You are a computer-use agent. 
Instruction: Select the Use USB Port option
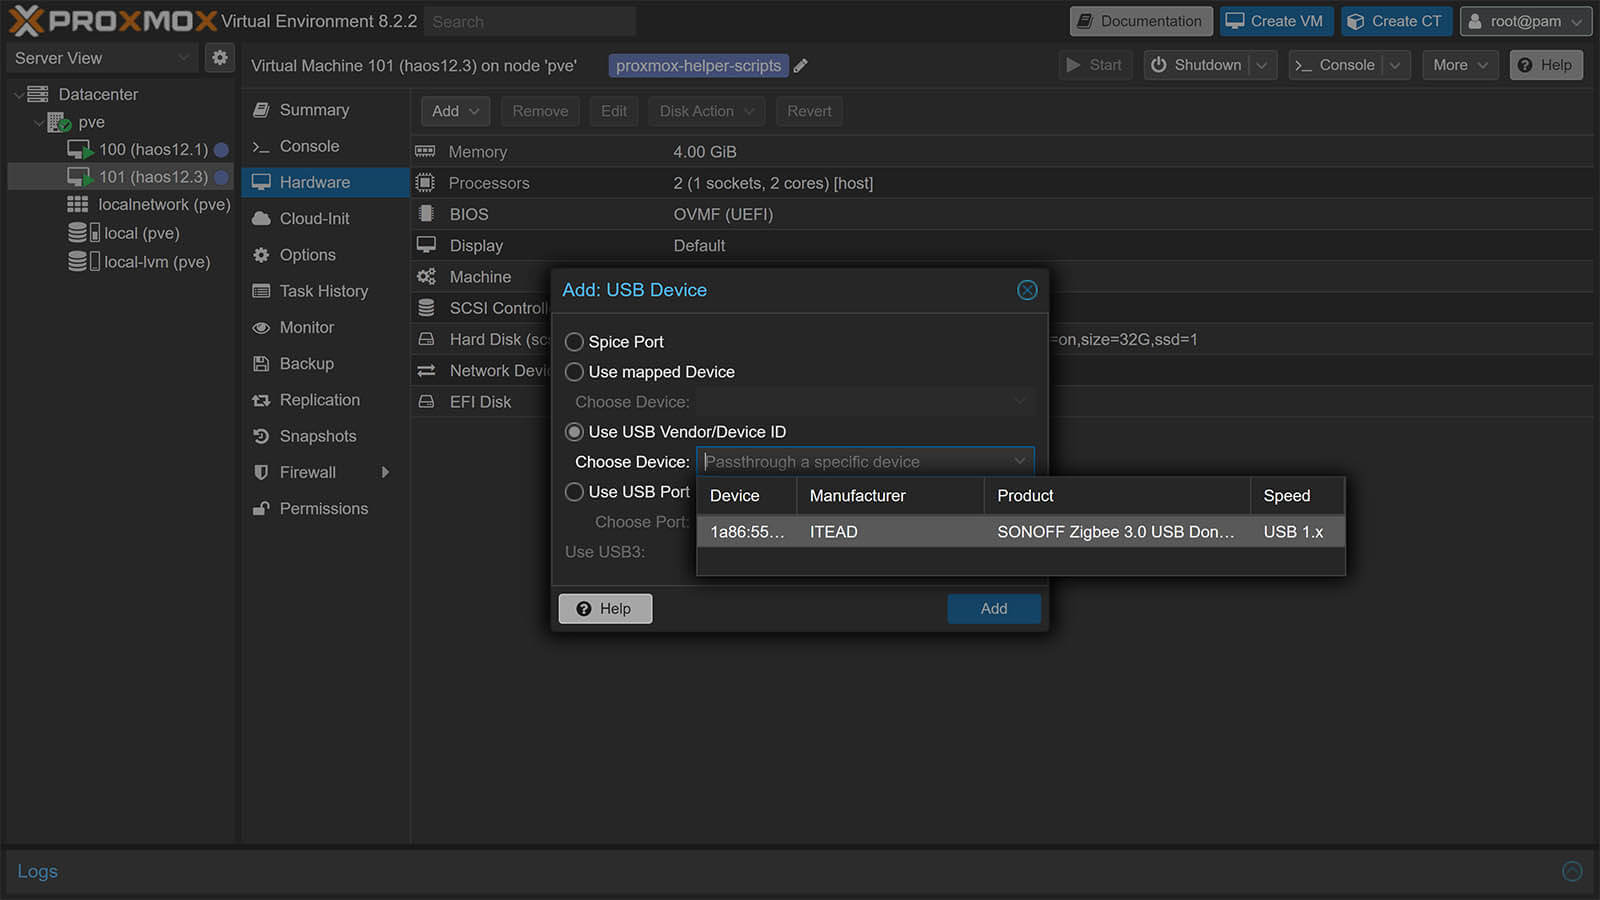tap(574, 491)
